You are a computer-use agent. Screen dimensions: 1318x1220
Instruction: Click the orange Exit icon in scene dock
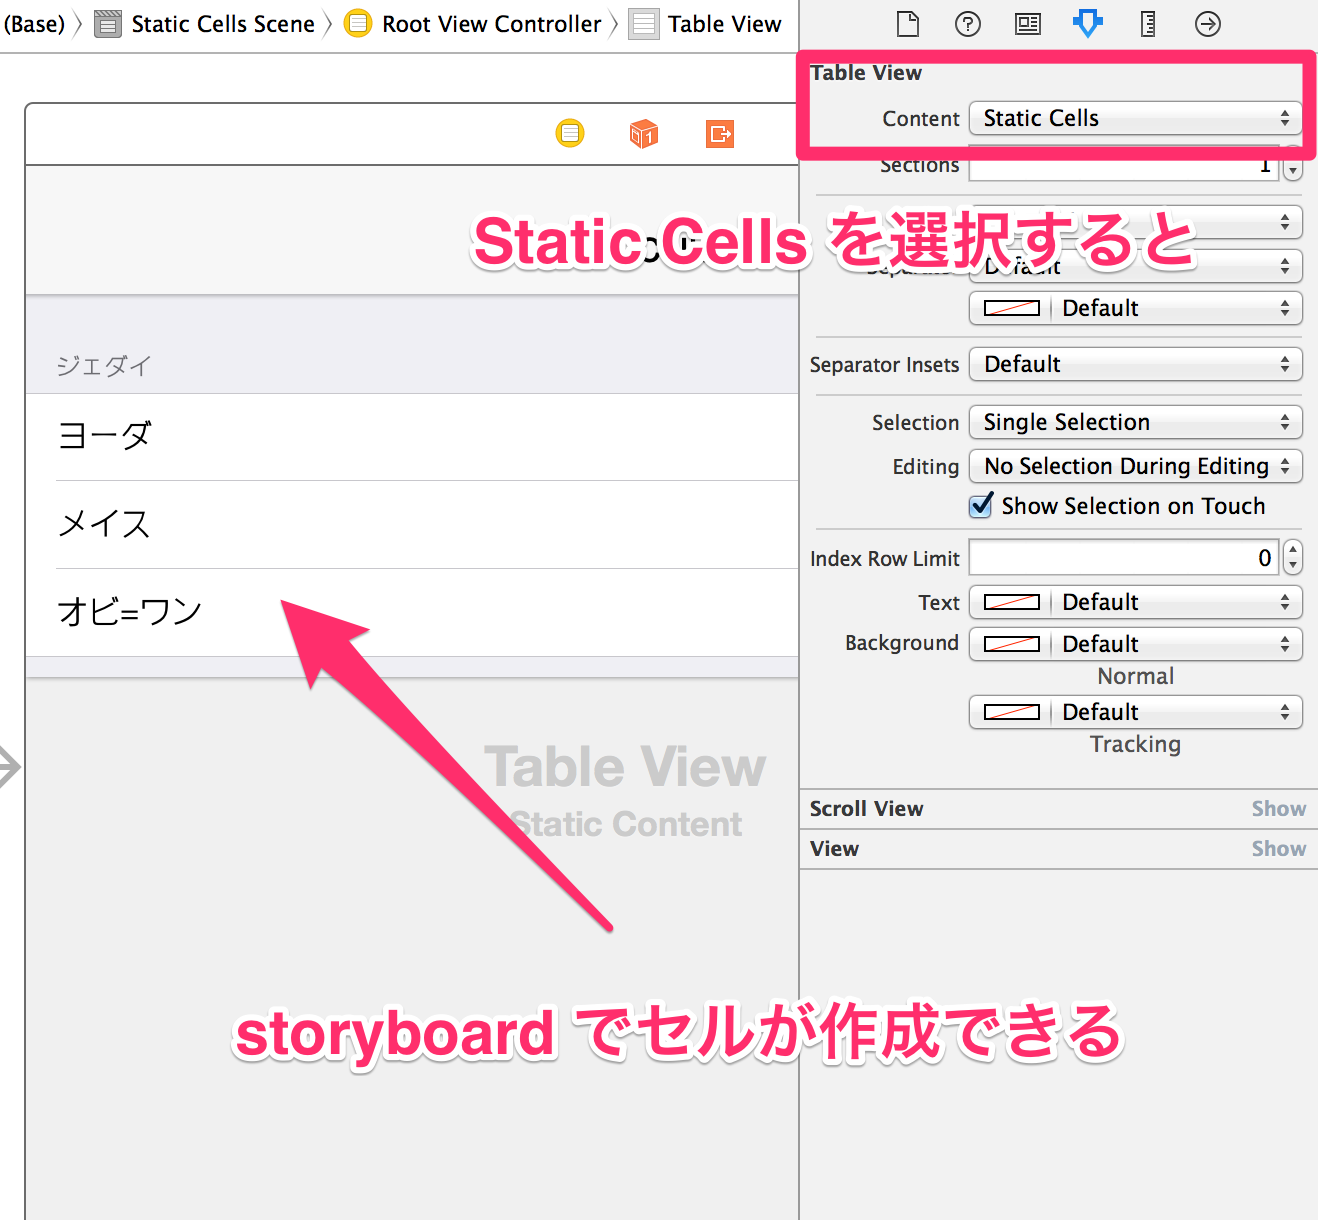pos(719,133)
